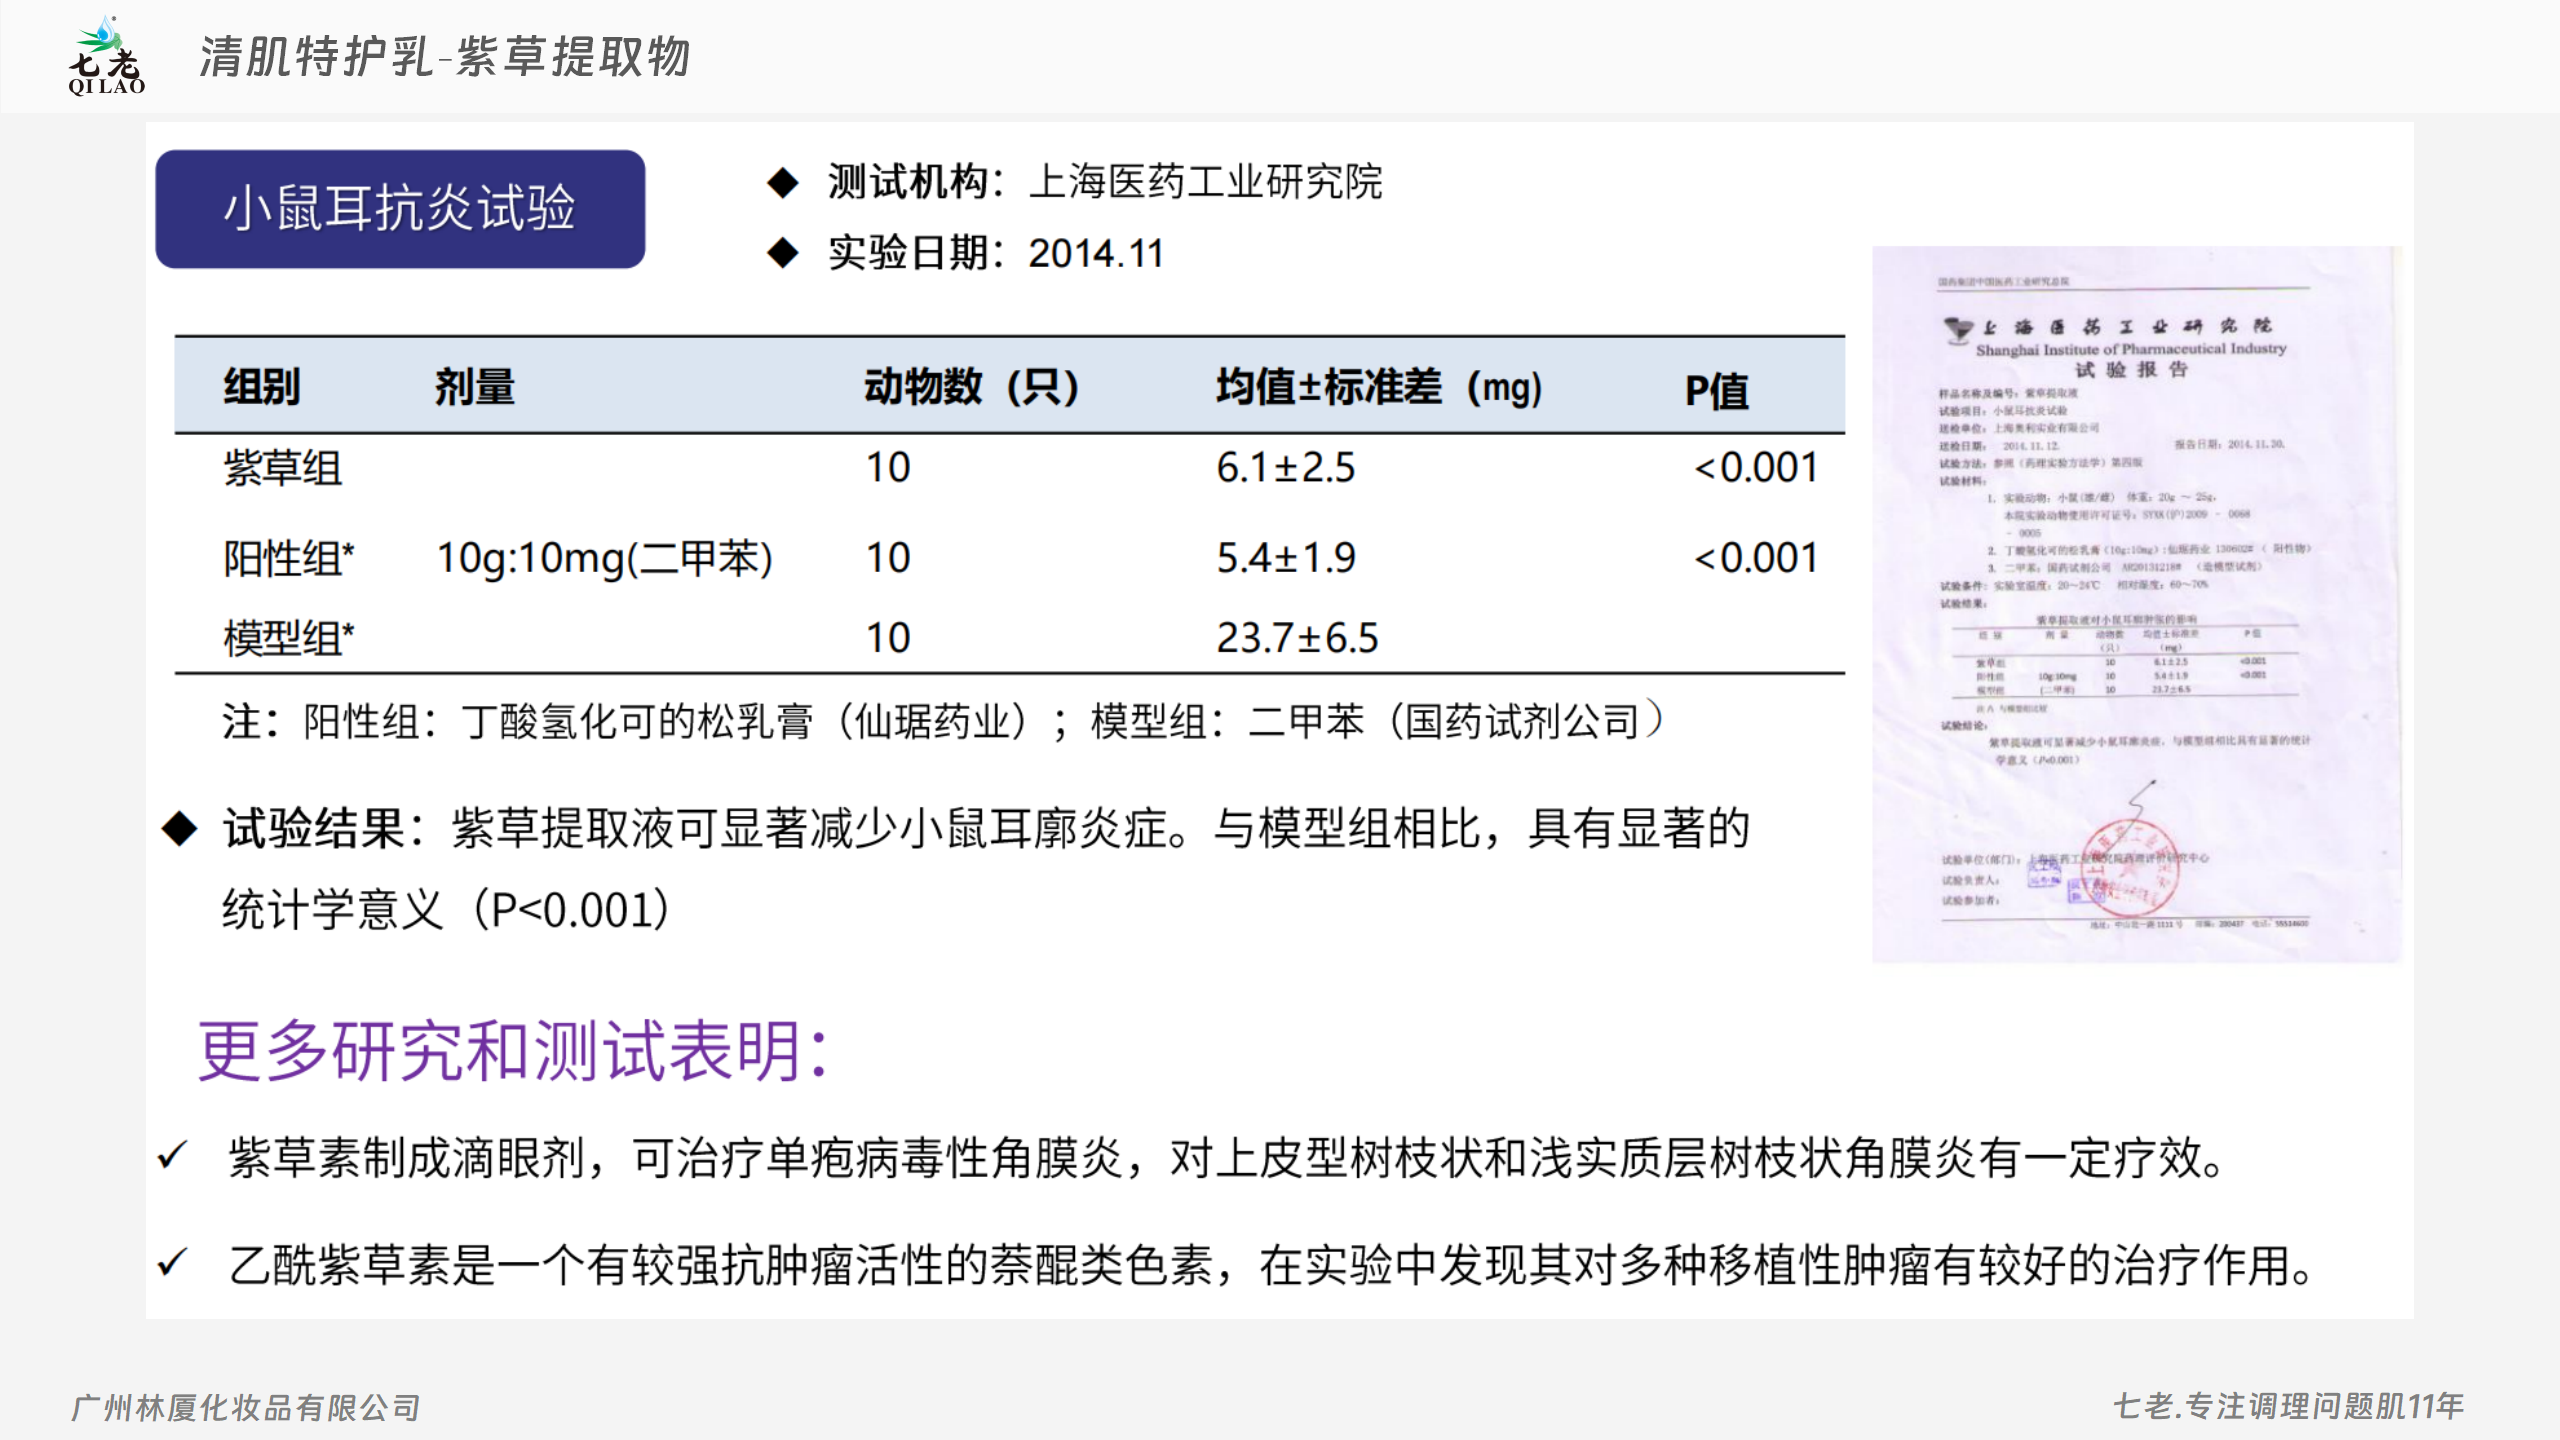
Task: Select the 实验日期：2014.11 line
Action: 996,253
